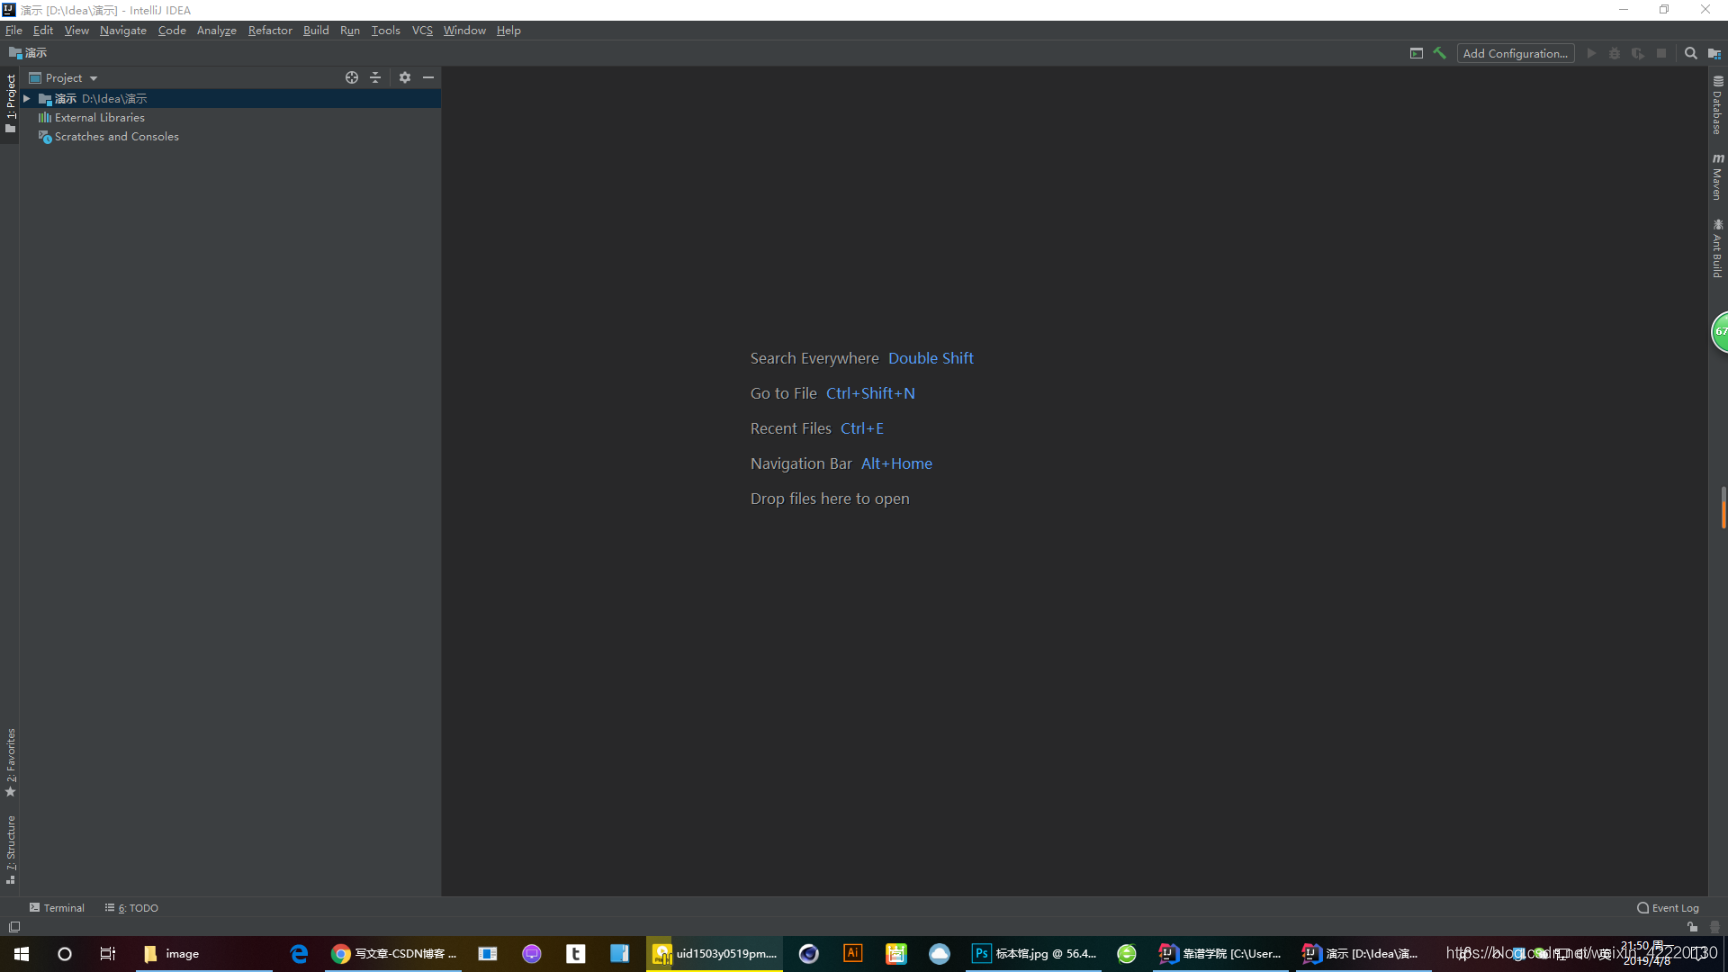Open the Analyze menu
The height and width of the screenshot is (972, 1728).
216,30
